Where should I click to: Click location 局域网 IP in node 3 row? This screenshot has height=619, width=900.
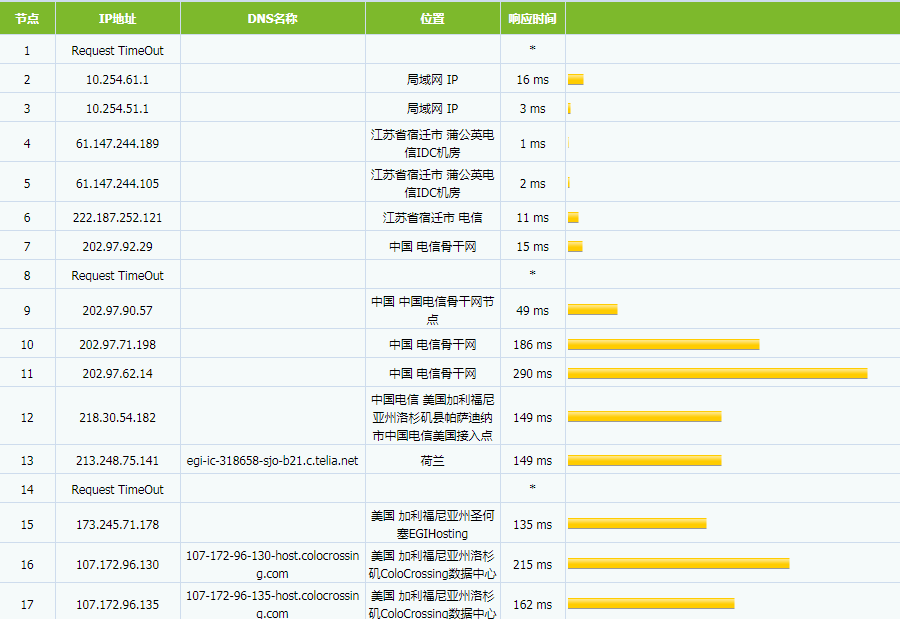pos(432,109)
